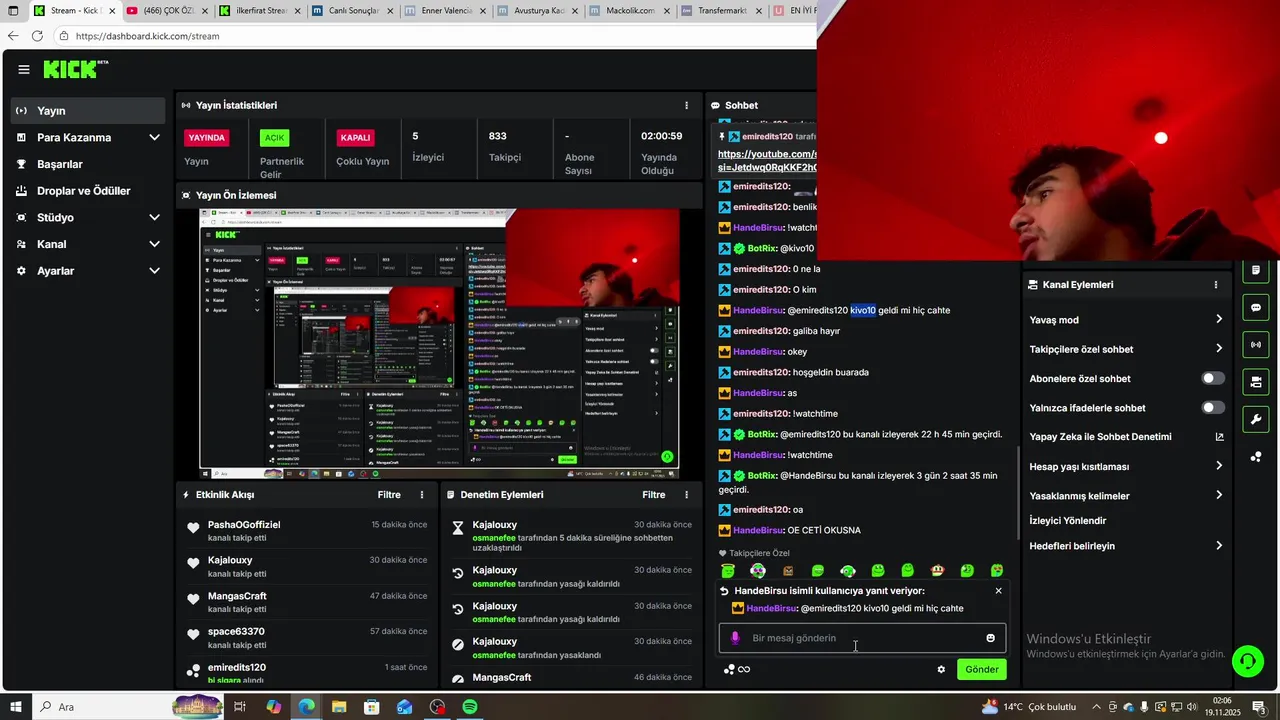
Task: Switch to the Mackolik.com browser tab
Action: click(629, 11)
